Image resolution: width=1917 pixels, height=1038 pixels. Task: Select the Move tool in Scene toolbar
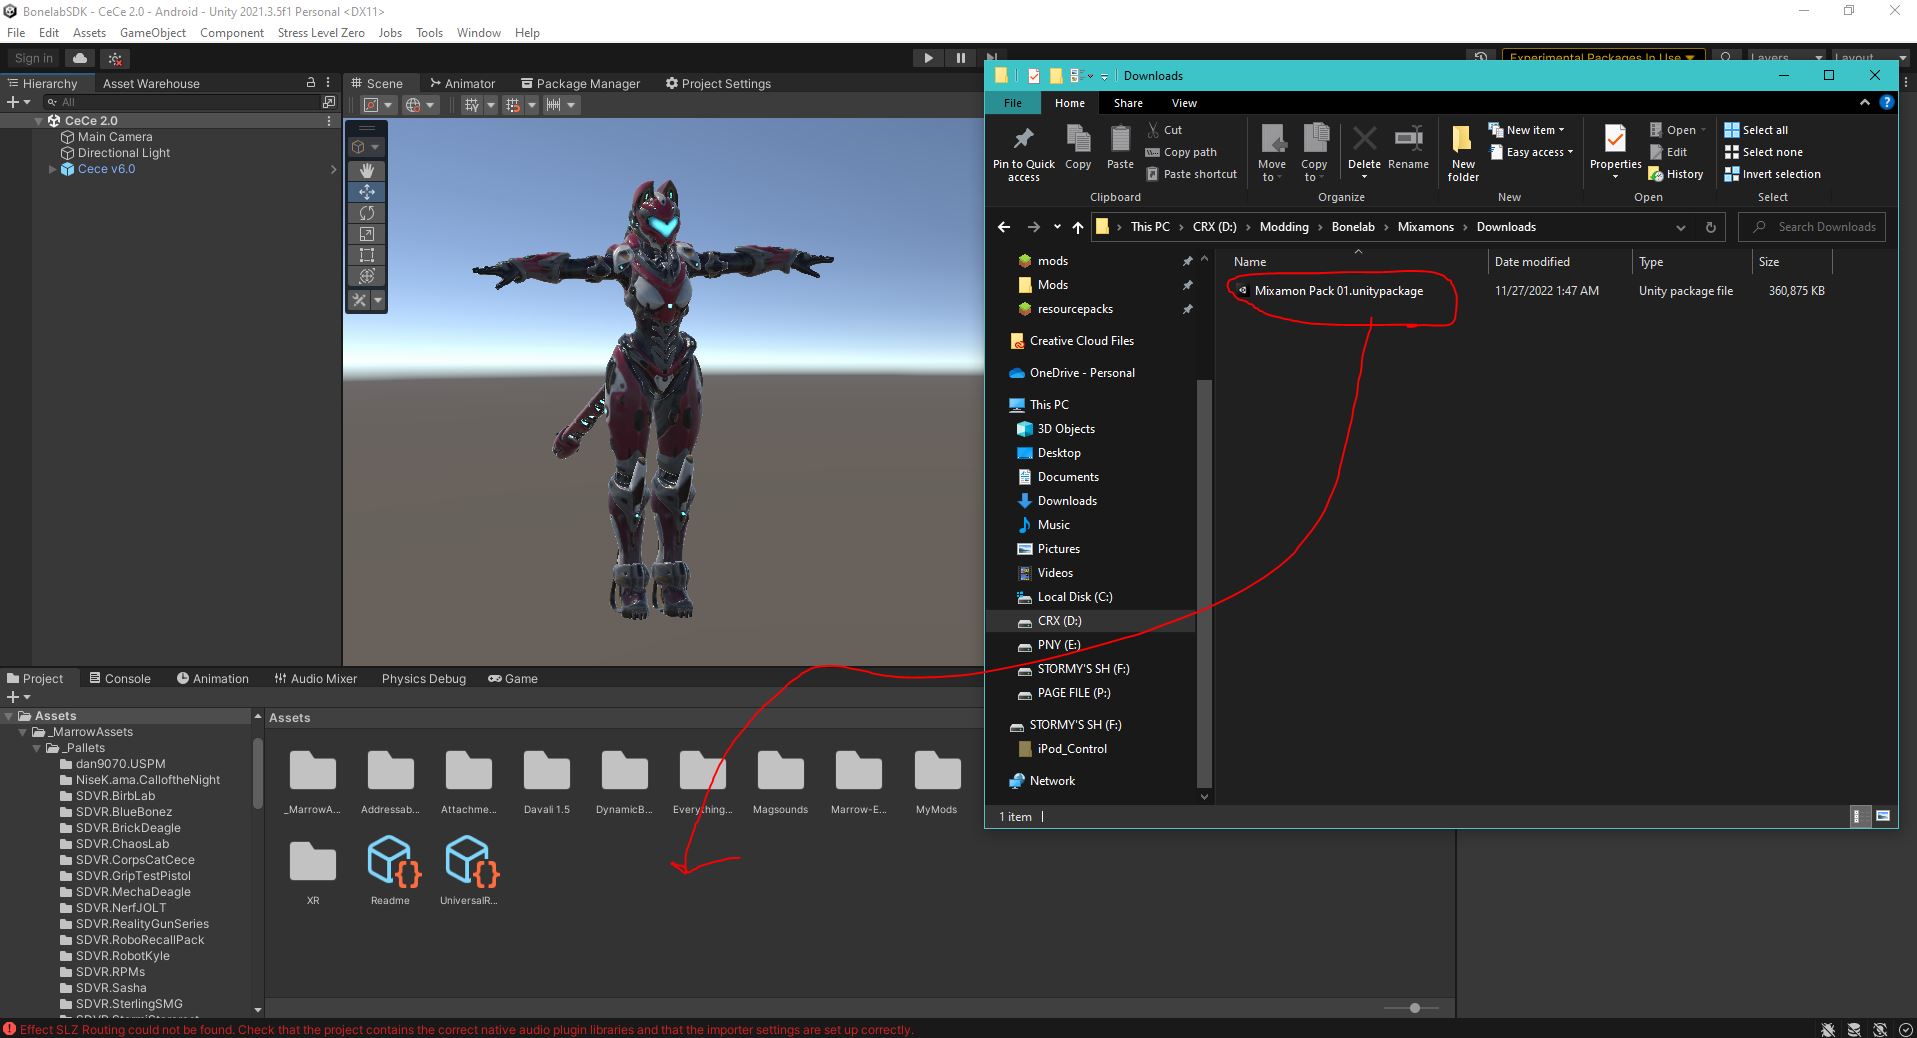[366, 192]
